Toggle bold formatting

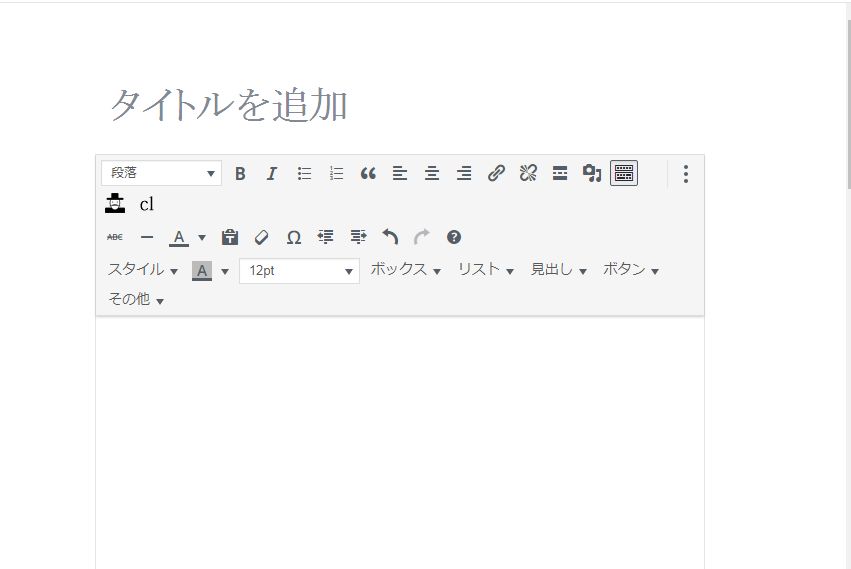[240, 174]
